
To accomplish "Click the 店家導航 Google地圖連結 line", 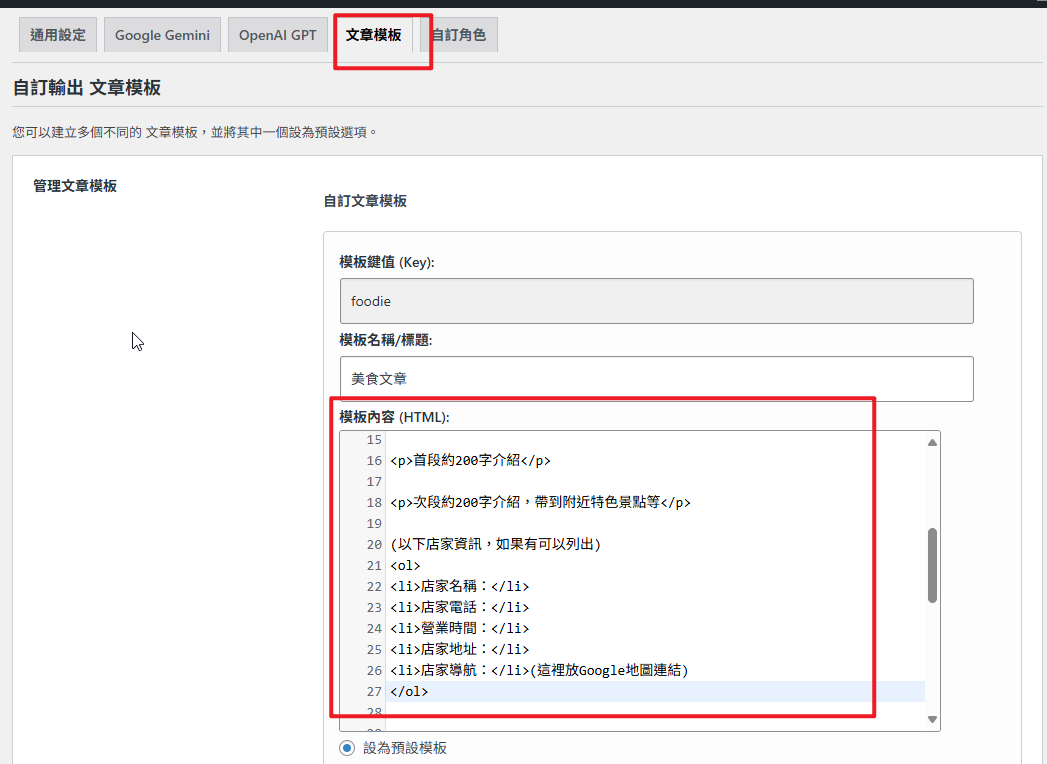I will pyautogui.click(x=540, y=671).
